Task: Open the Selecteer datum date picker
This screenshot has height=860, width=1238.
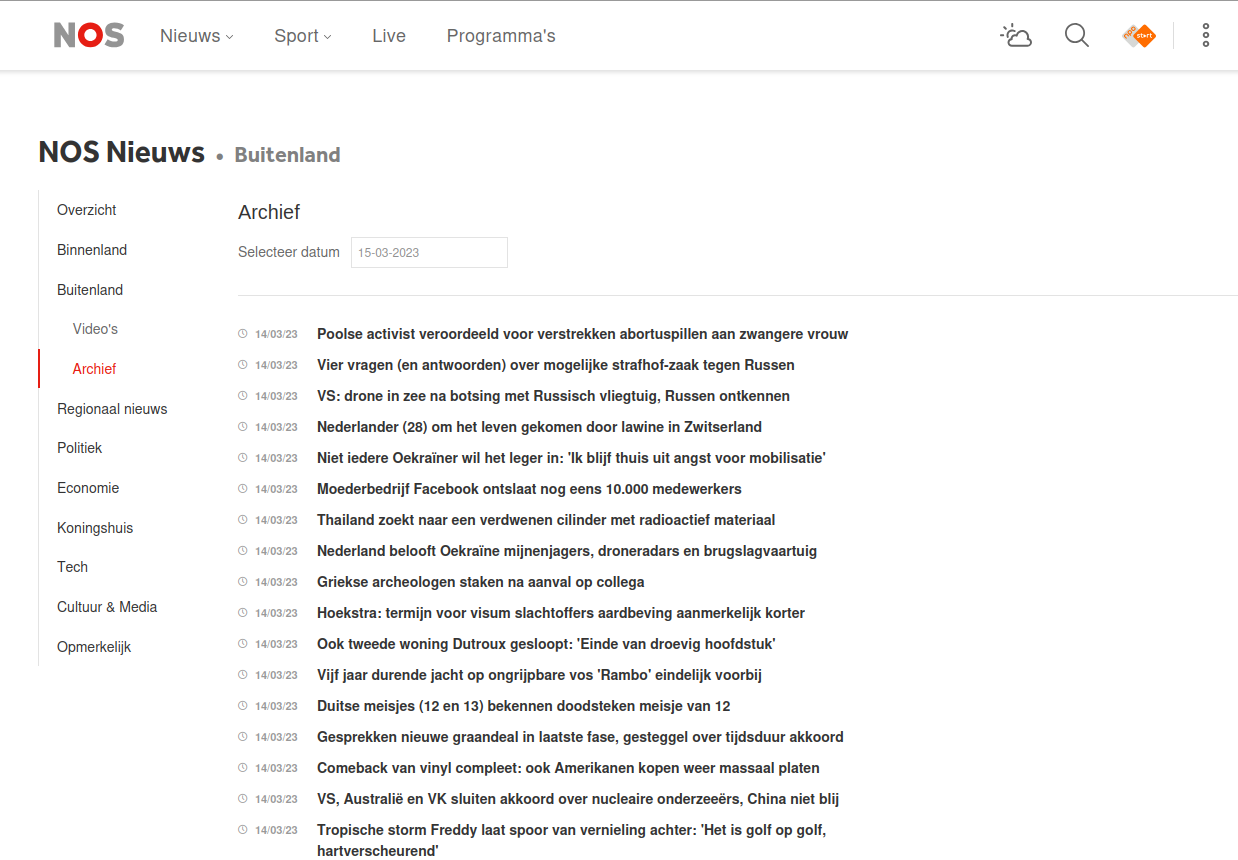Action: 429,253
